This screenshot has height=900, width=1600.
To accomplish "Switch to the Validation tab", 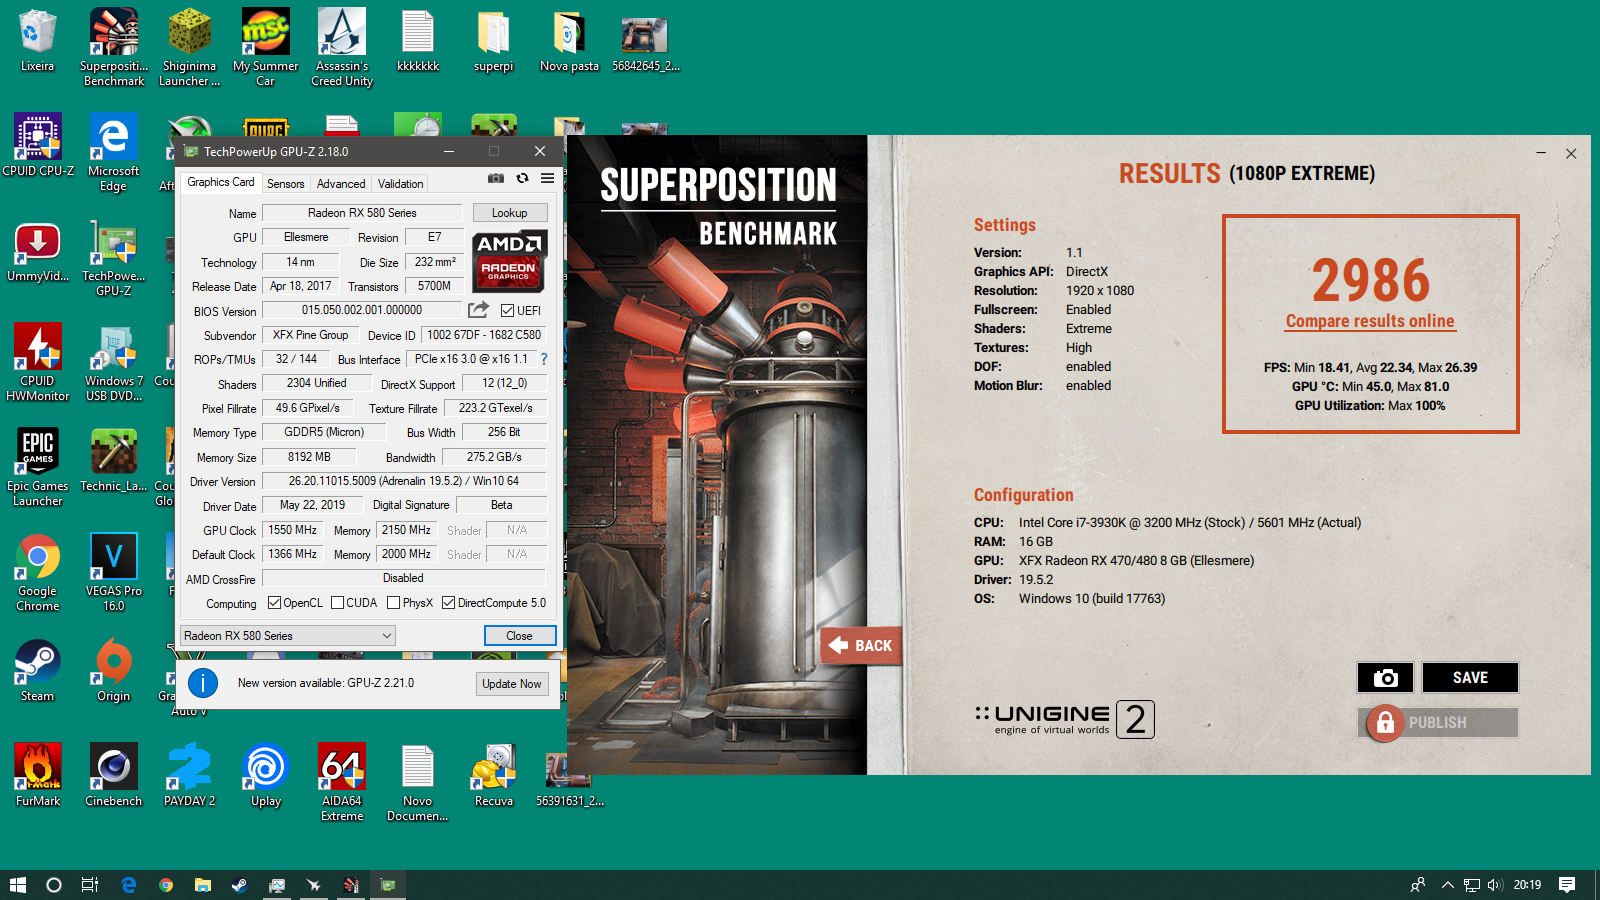I will pos(401,184).
